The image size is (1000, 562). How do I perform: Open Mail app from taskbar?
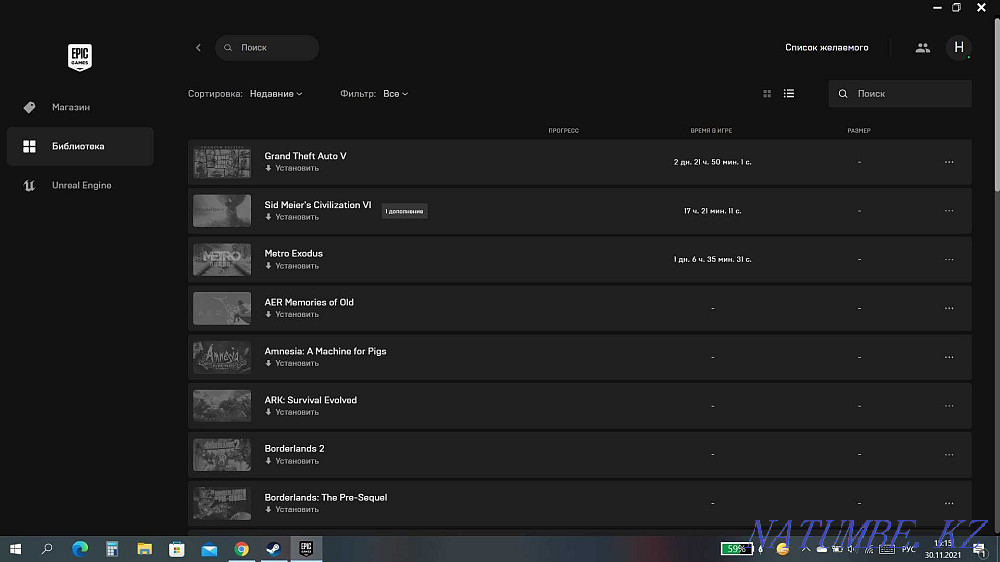[209, 549]
